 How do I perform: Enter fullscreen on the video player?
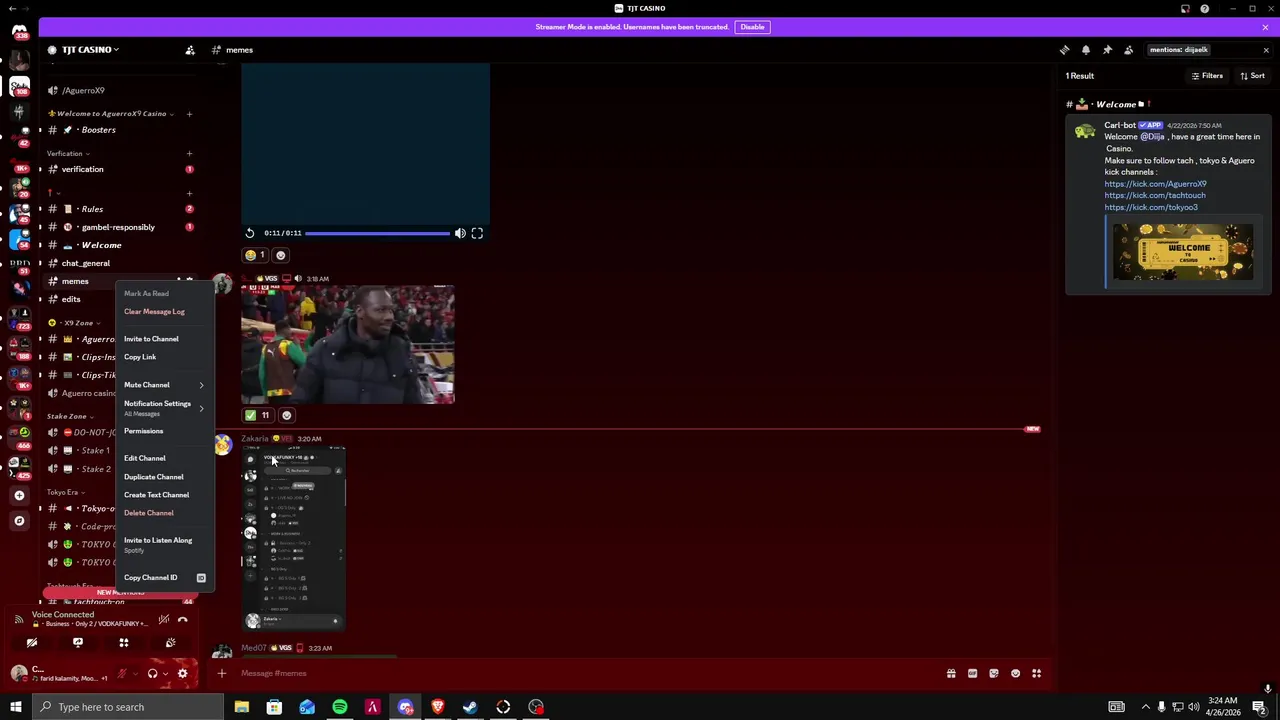(477, 233)
